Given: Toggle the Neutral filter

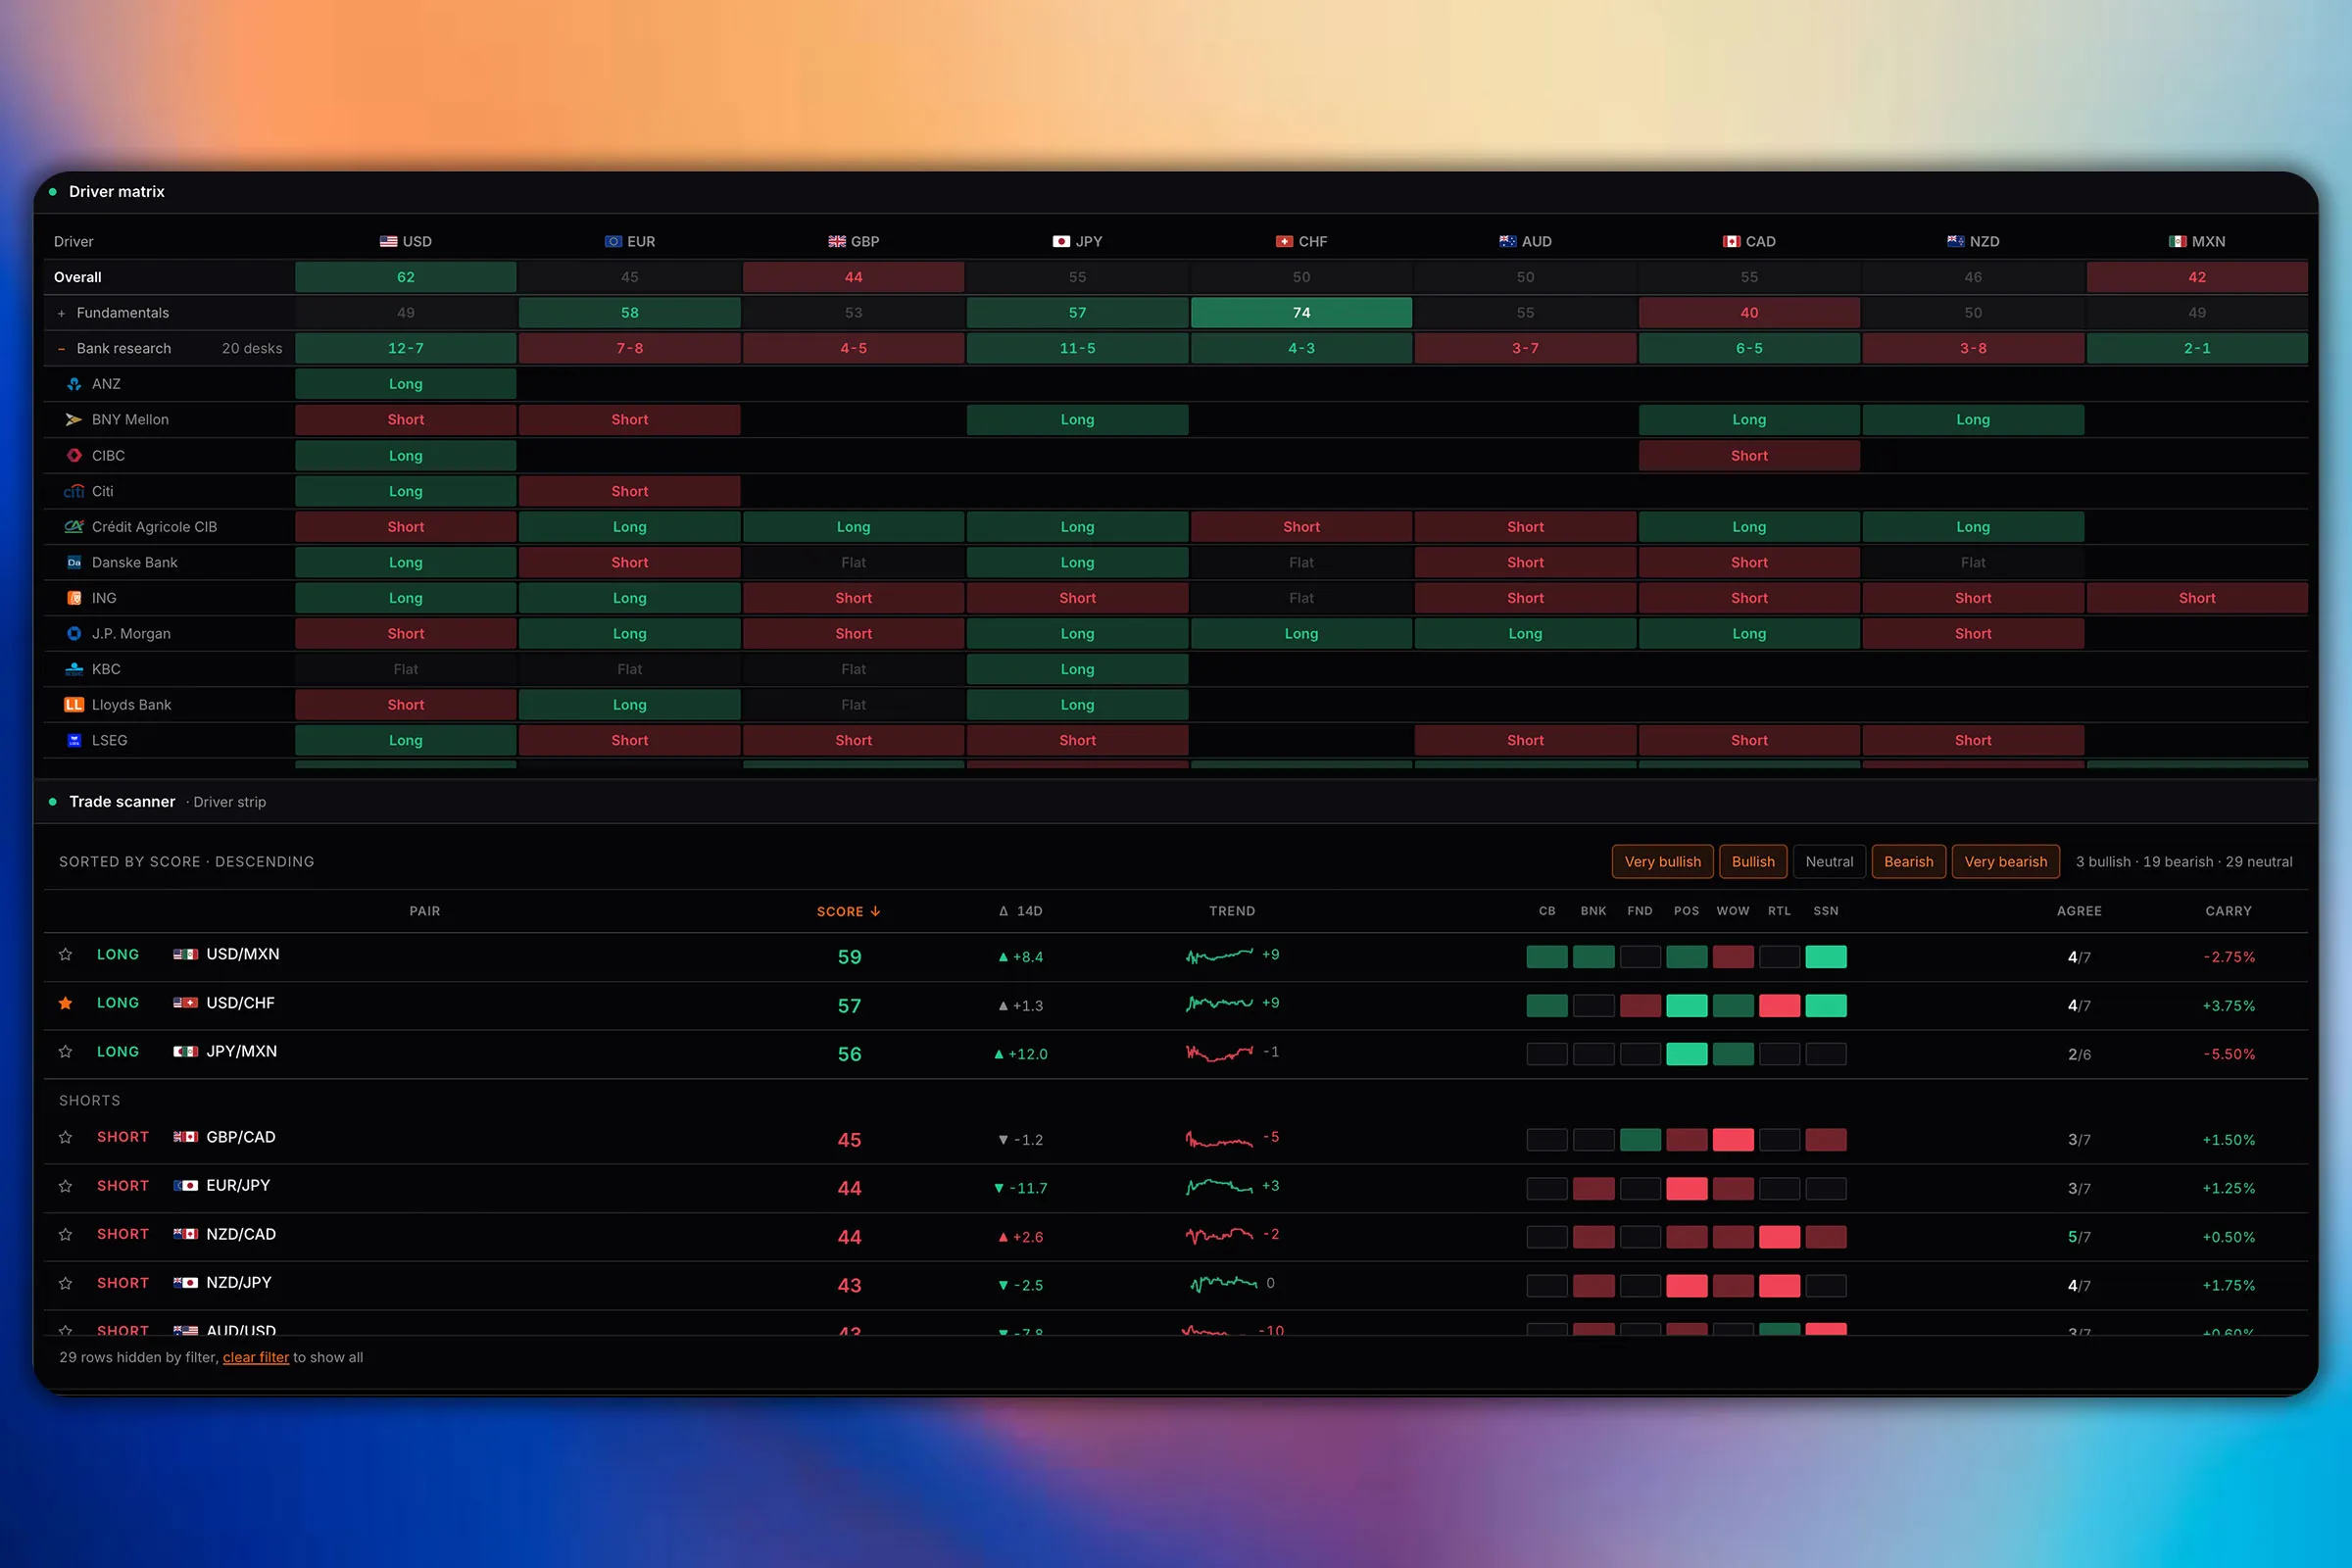Looking at the screenshot, I should tap(1829, 862).
